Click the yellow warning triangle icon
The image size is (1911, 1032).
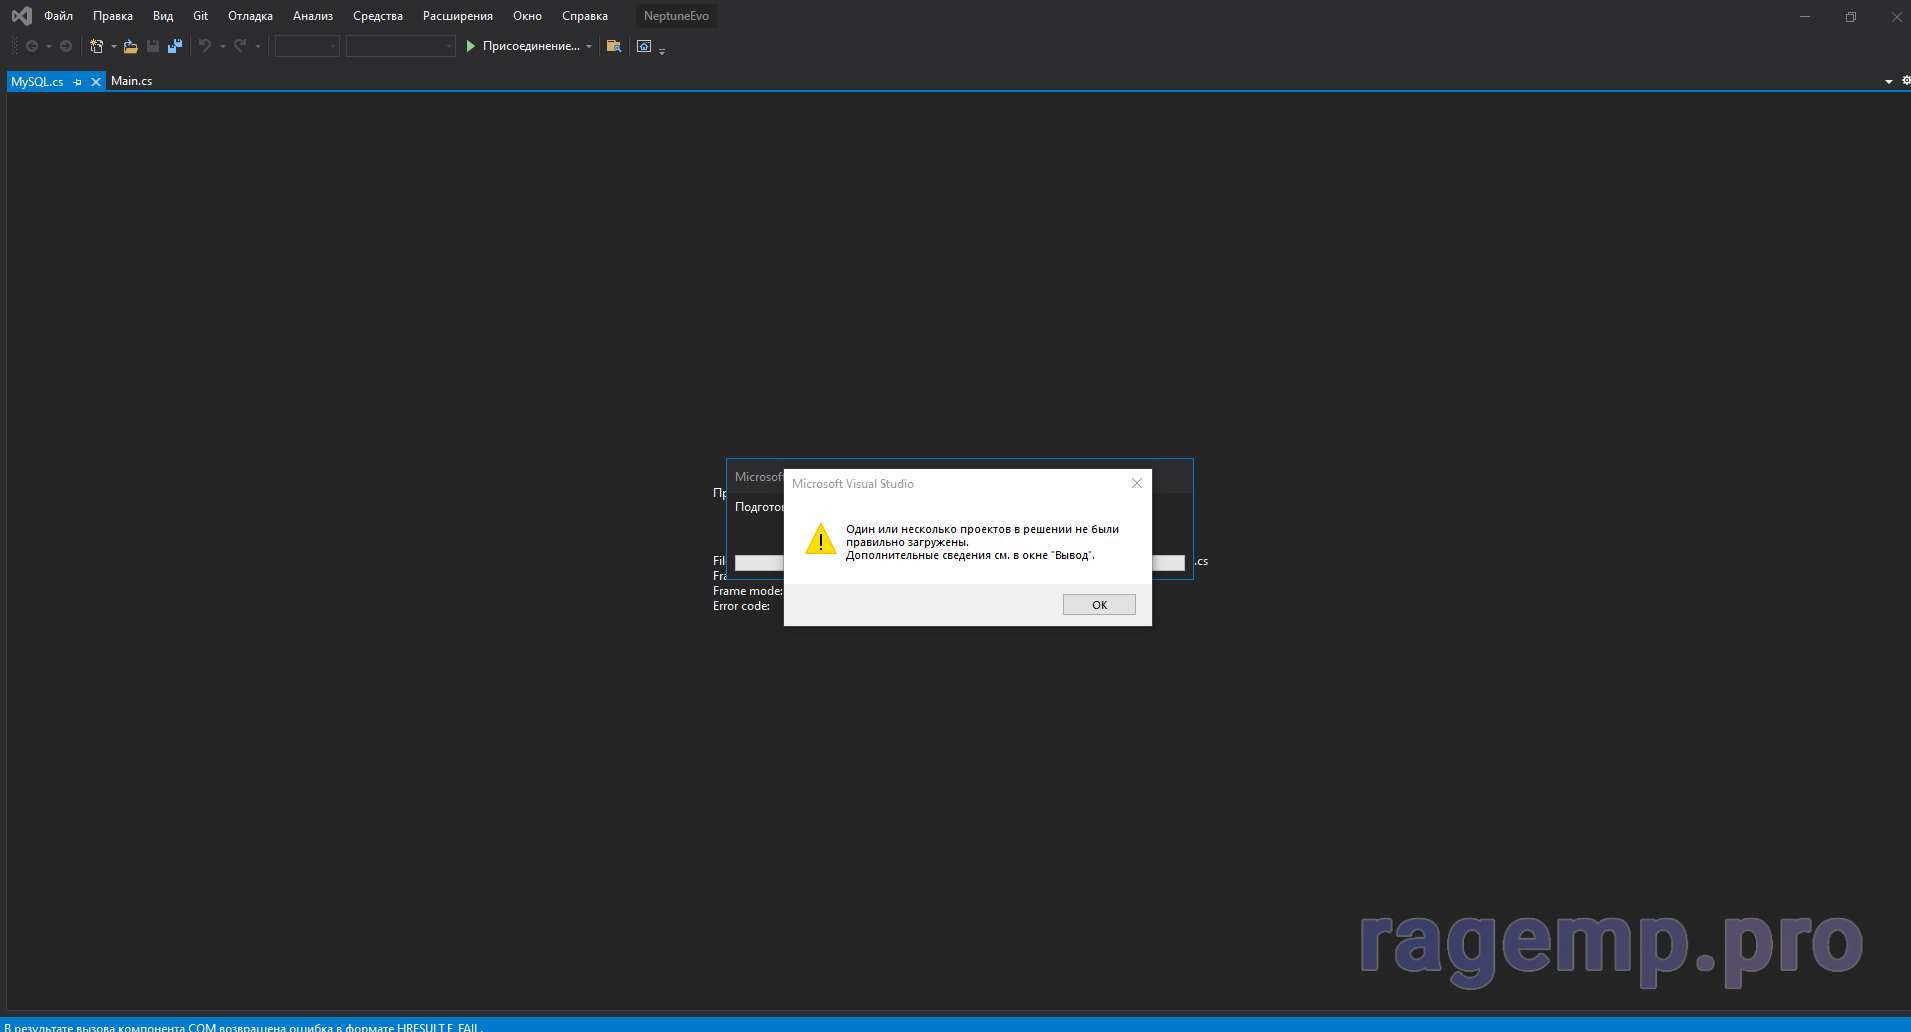pos(821,539)
